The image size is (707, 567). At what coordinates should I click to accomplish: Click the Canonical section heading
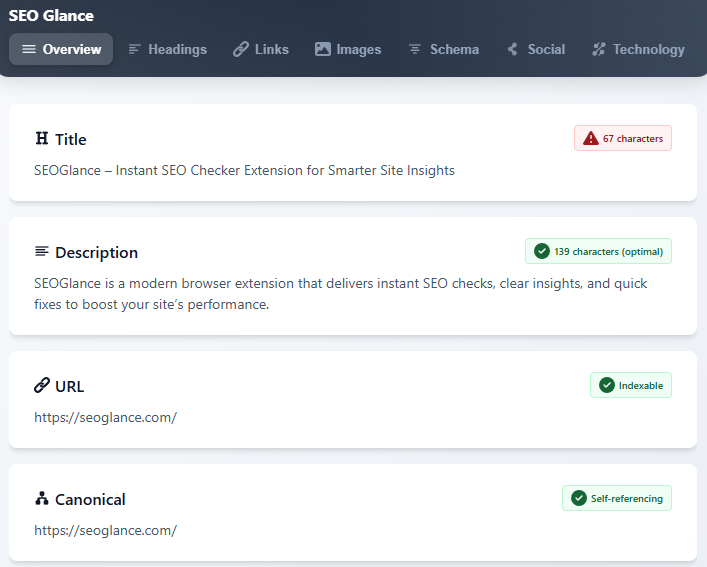[x=90, y=499]
